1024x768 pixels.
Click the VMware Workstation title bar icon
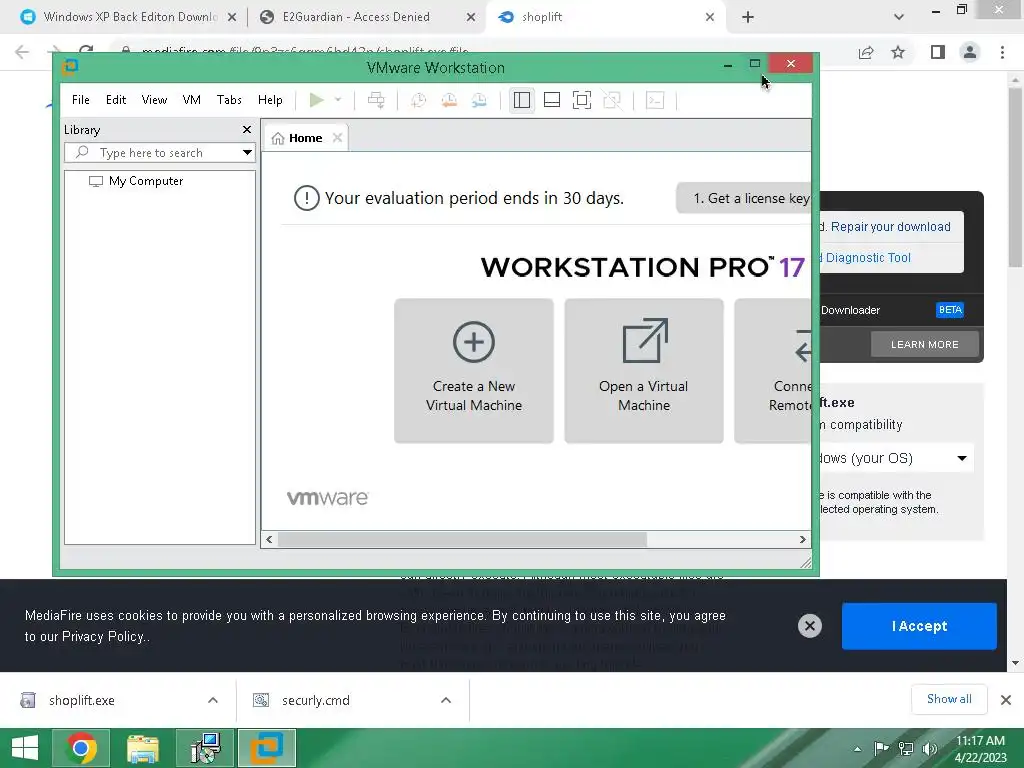(70, 67)
